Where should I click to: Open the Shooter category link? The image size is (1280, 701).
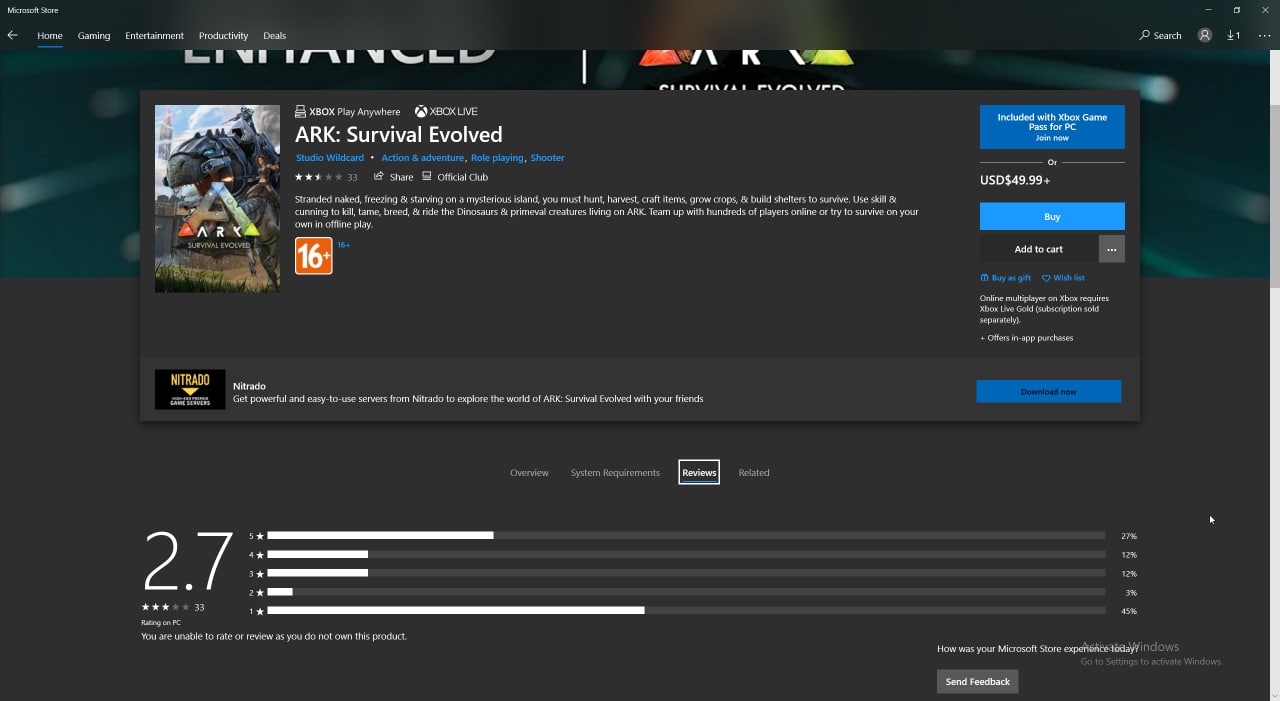point(547,158)
